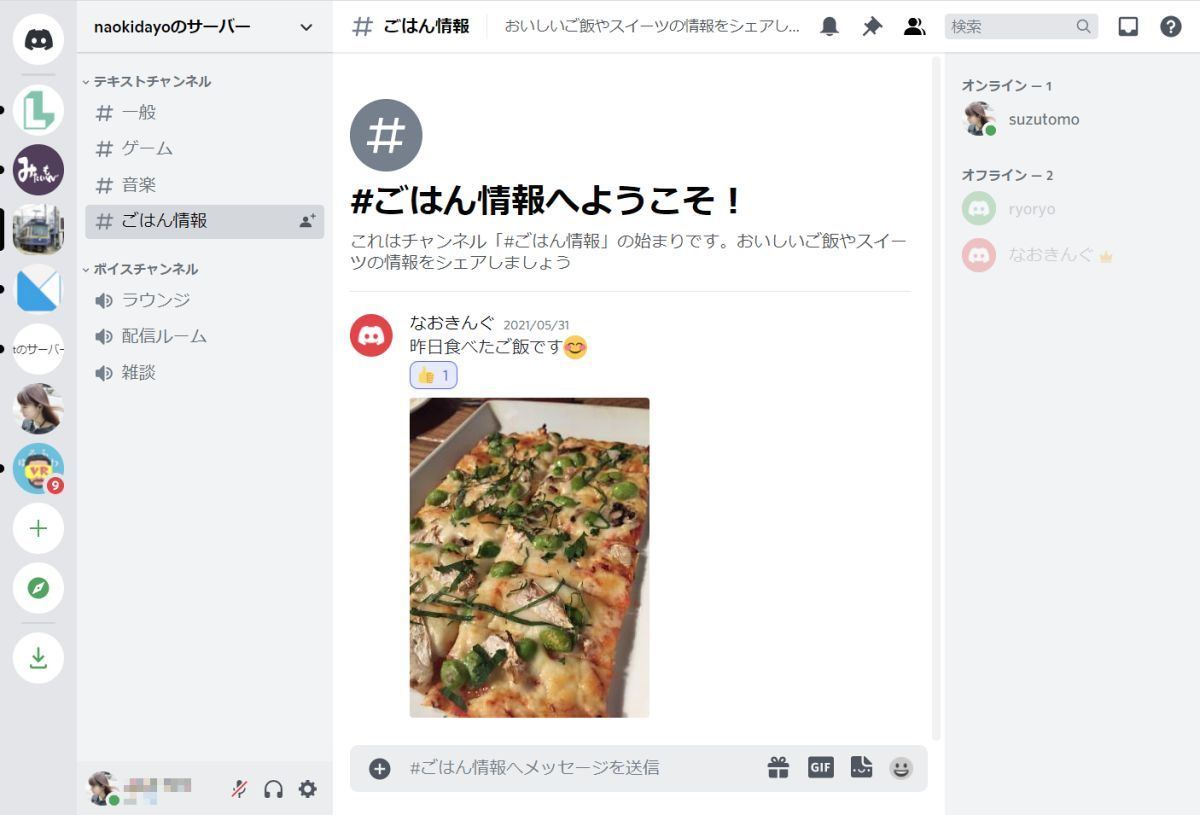1200x815 pixels.
Task: Open the sticker picker icon
Action: 861,767
